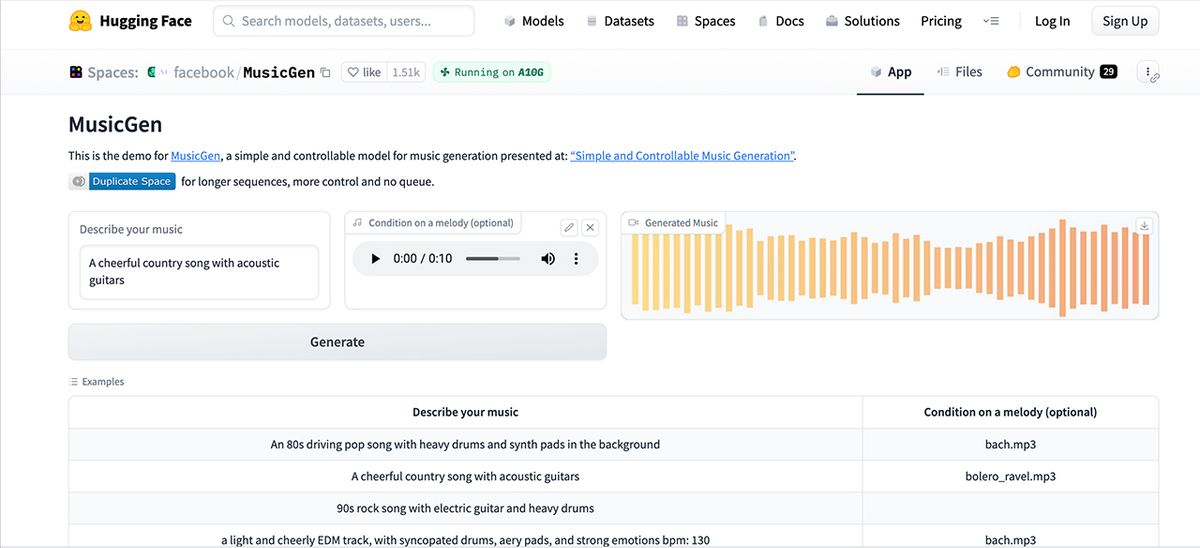
Task: Switch to the Files tab
Action: [x=959, y=72]
